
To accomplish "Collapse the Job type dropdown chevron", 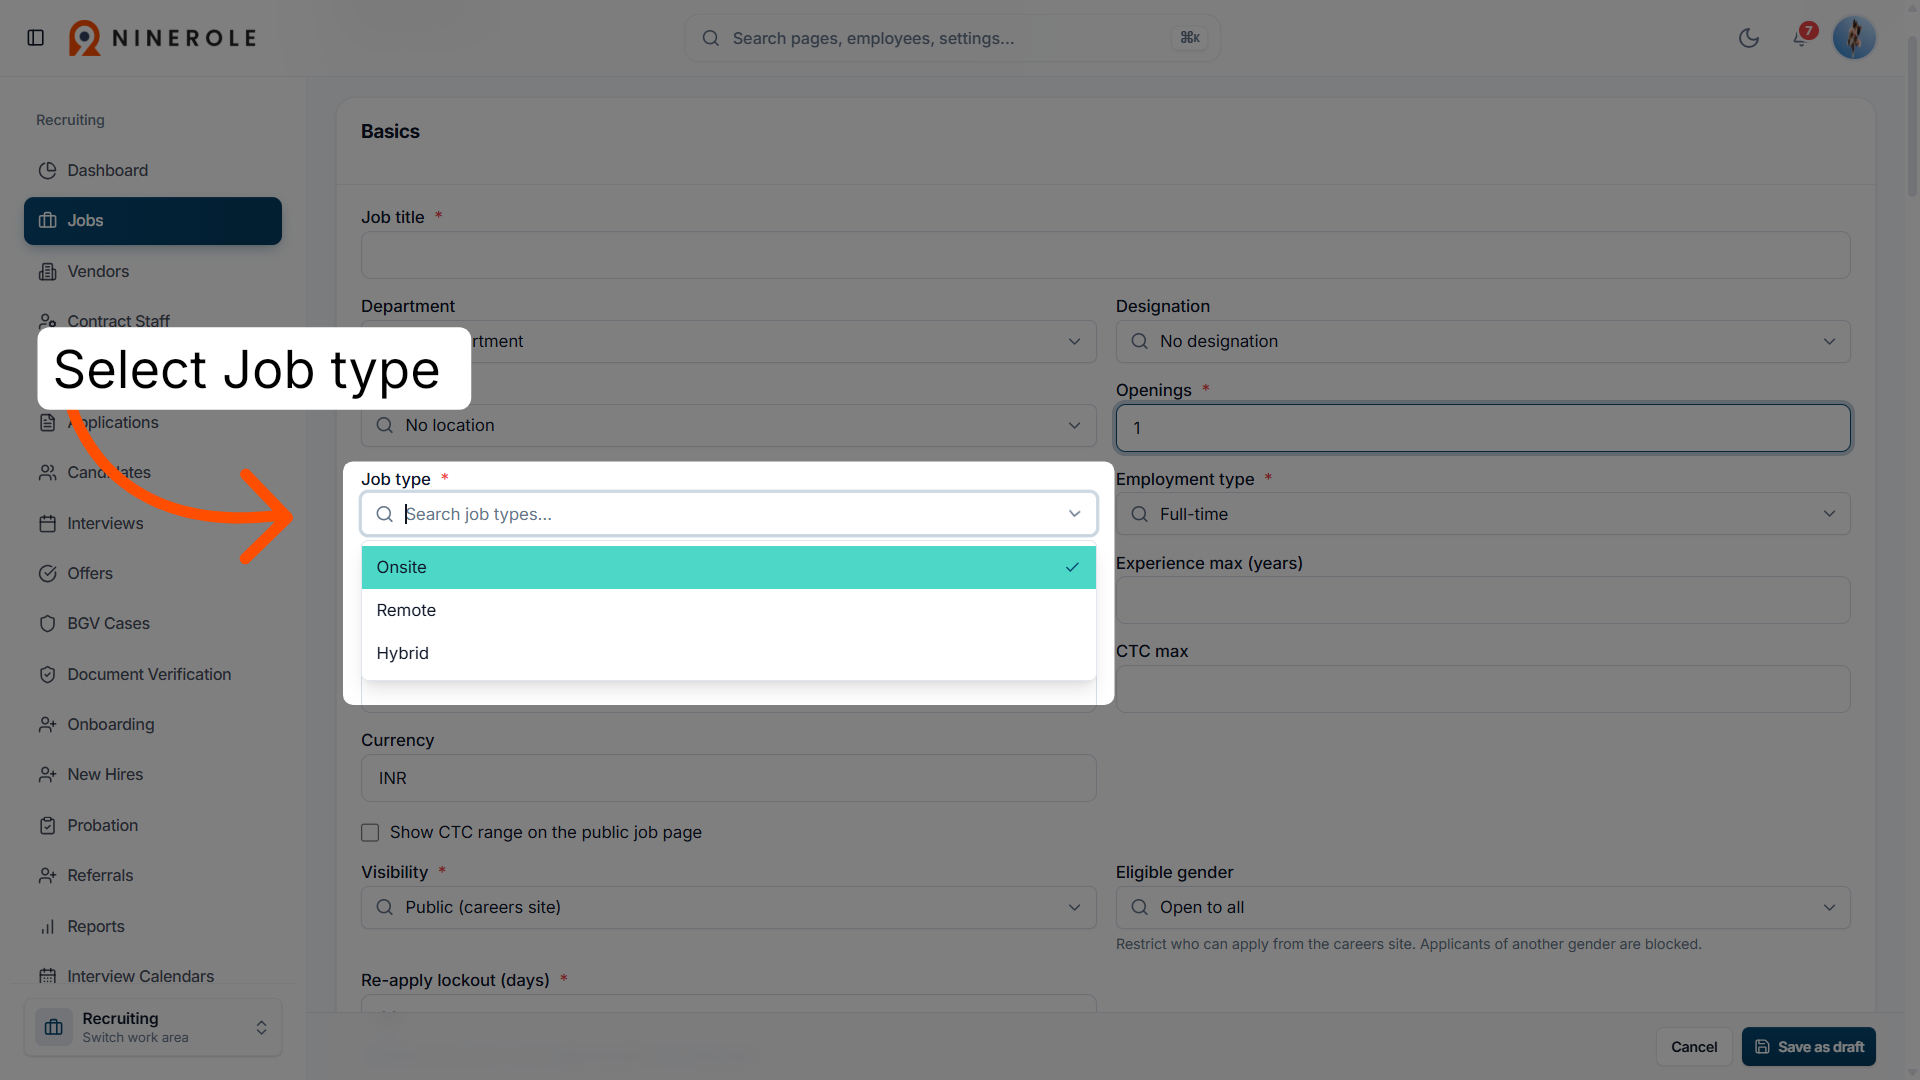I will click(1074, 514).
